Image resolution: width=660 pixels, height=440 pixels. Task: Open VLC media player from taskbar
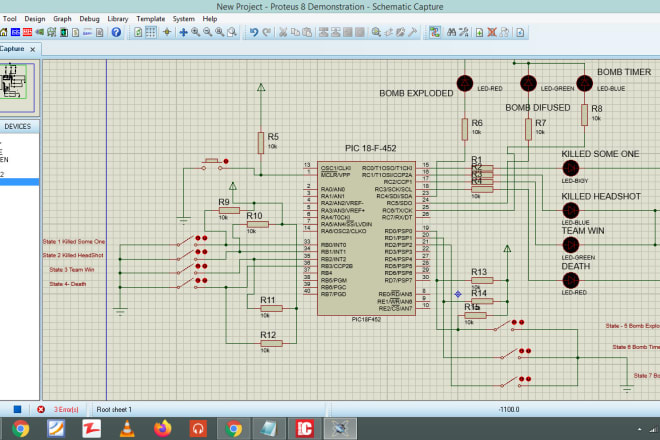click(x=127, y=429)
